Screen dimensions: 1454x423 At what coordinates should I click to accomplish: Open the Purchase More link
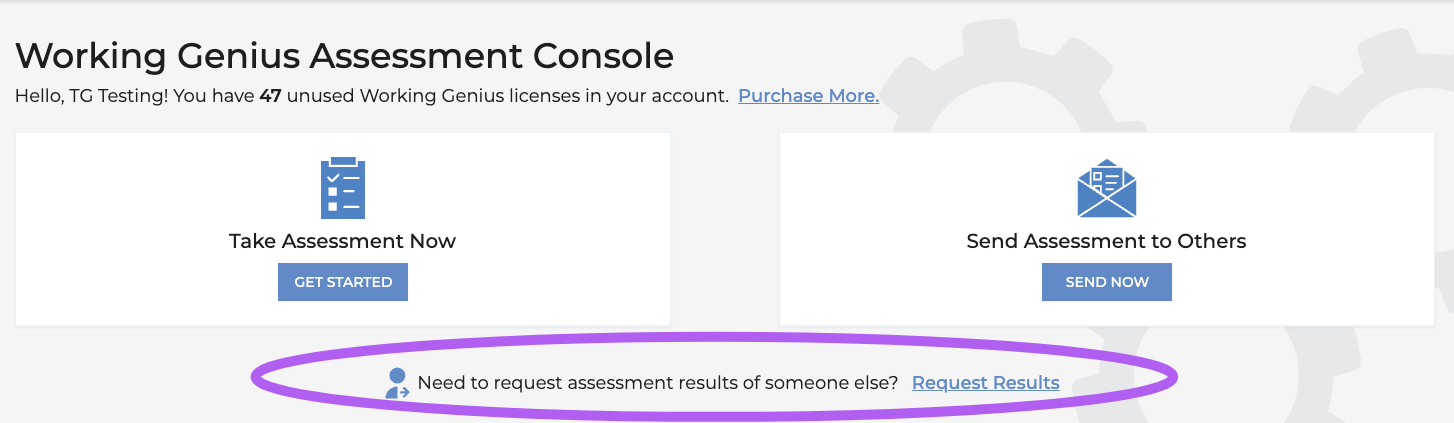click(x=808, y=96)
